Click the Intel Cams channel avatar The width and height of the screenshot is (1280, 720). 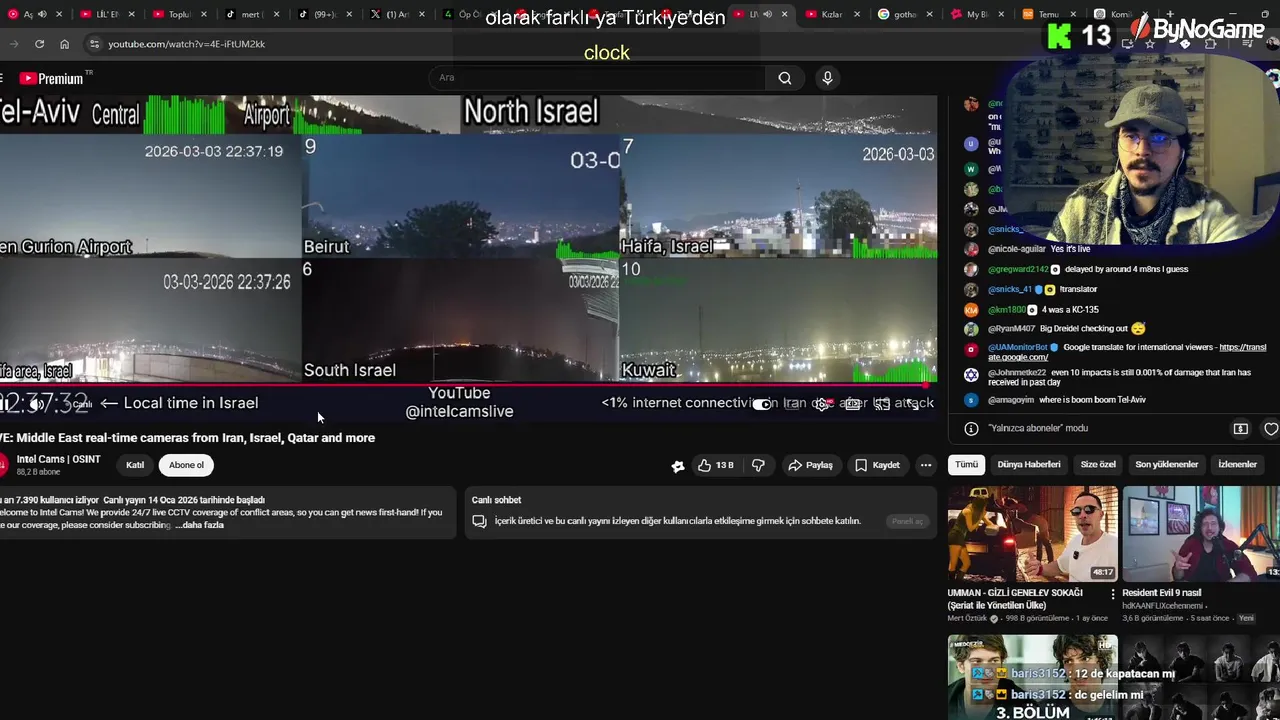[3, 465]
